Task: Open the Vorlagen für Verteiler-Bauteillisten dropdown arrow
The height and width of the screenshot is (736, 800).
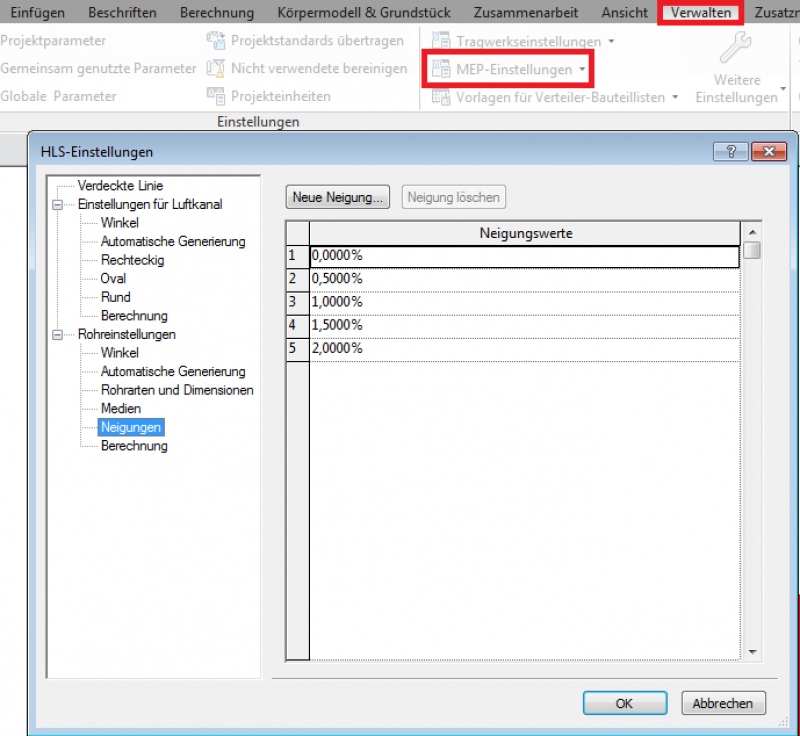Action: pyautogui.click(x=675, y=97)
